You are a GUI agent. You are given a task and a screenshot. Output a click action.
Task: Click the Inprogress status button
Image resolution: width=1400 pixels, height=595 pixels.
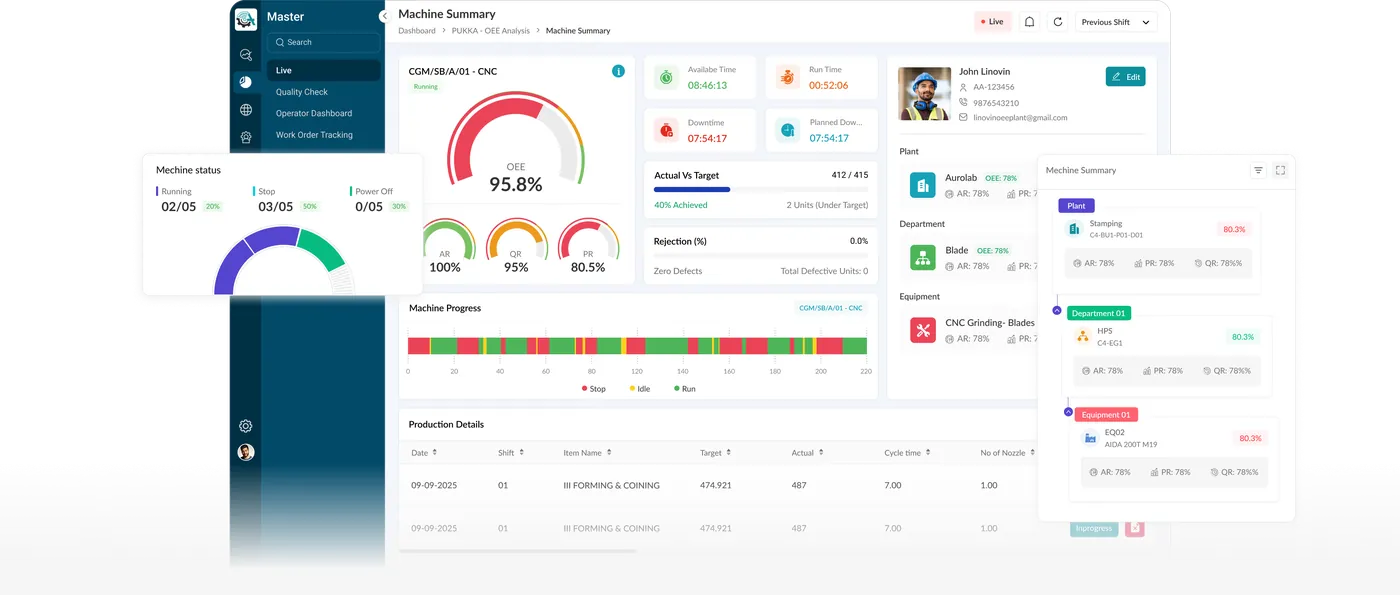click(x=1094, y=528)
